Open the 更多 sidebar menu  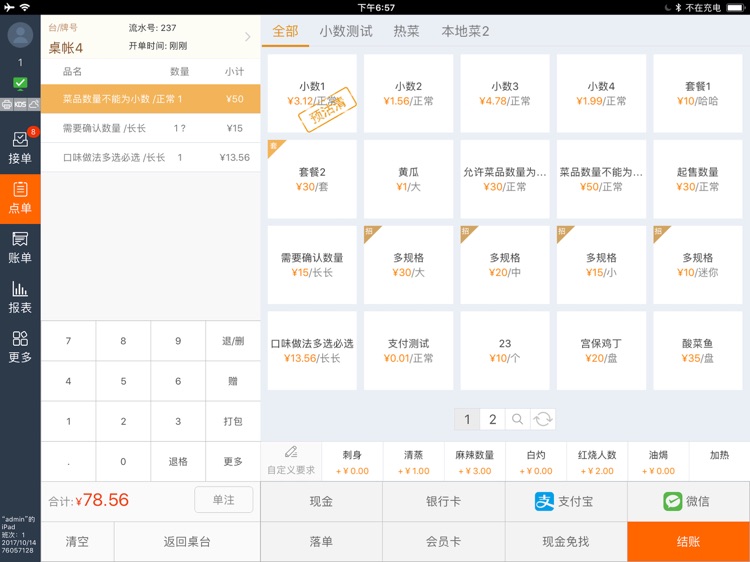pyautogui.click(x=20, y=347)
